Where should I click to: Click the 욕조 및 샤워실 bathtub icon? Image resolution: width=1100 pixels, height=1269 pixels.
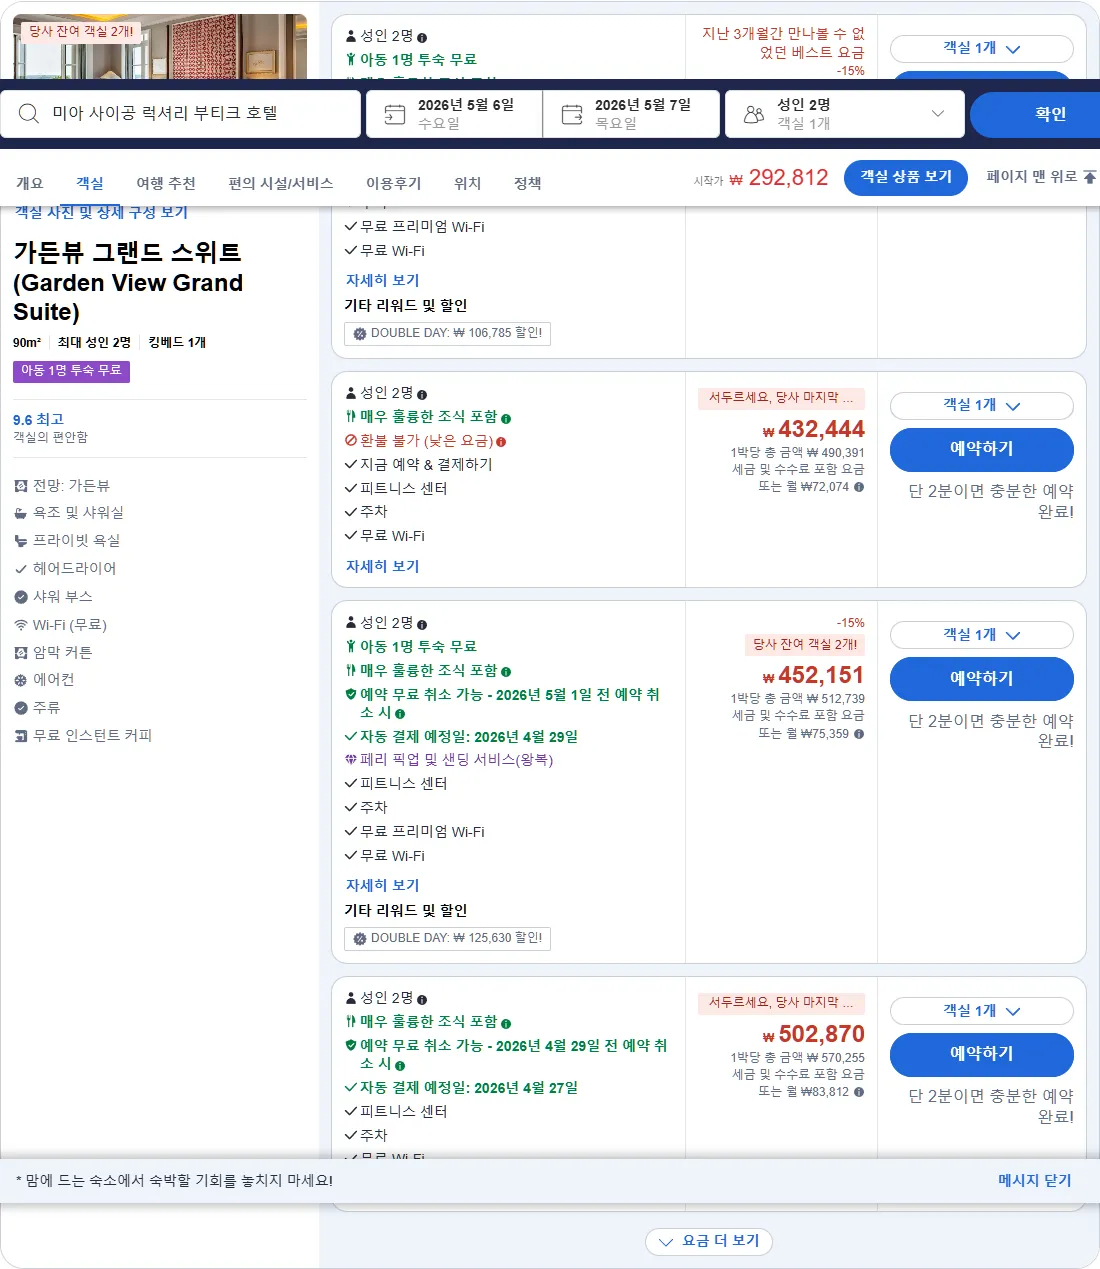21,513
